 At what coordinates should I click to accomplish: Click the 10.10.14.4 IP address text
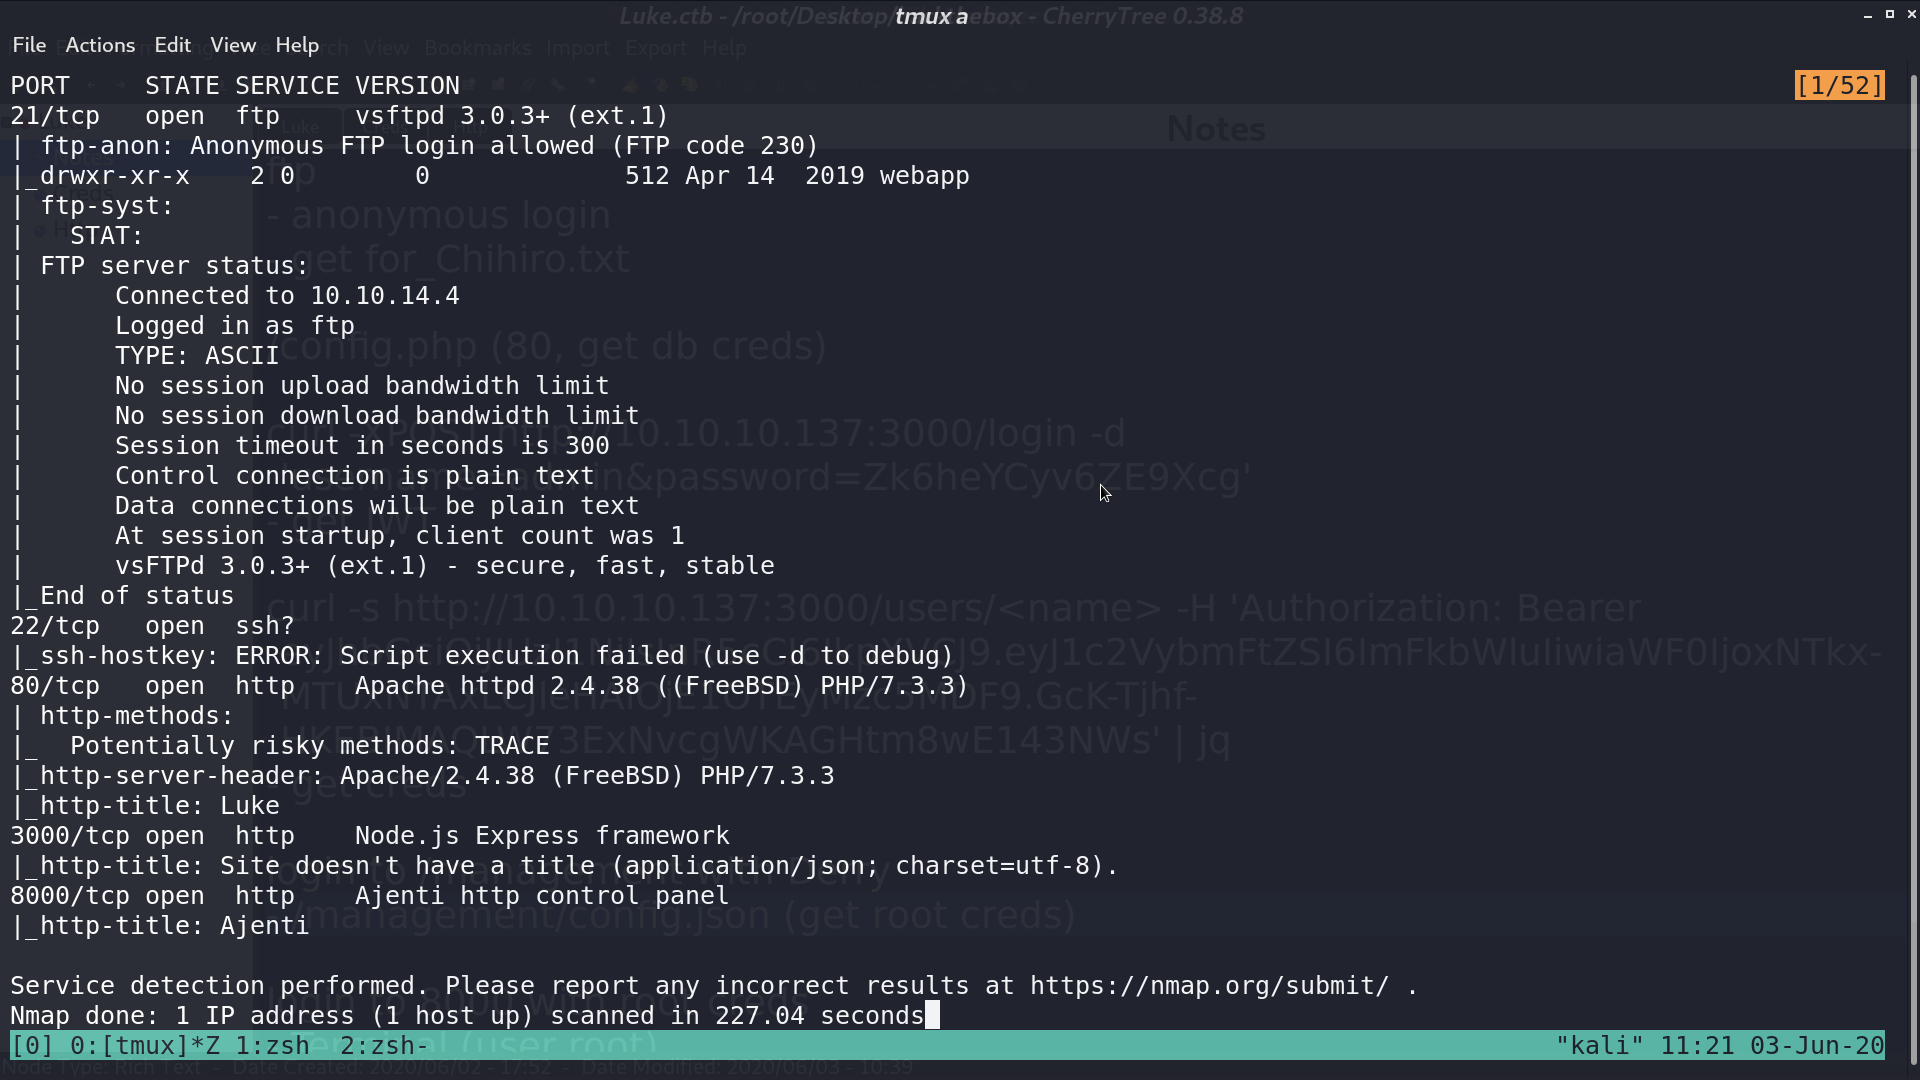click(385, 296)
